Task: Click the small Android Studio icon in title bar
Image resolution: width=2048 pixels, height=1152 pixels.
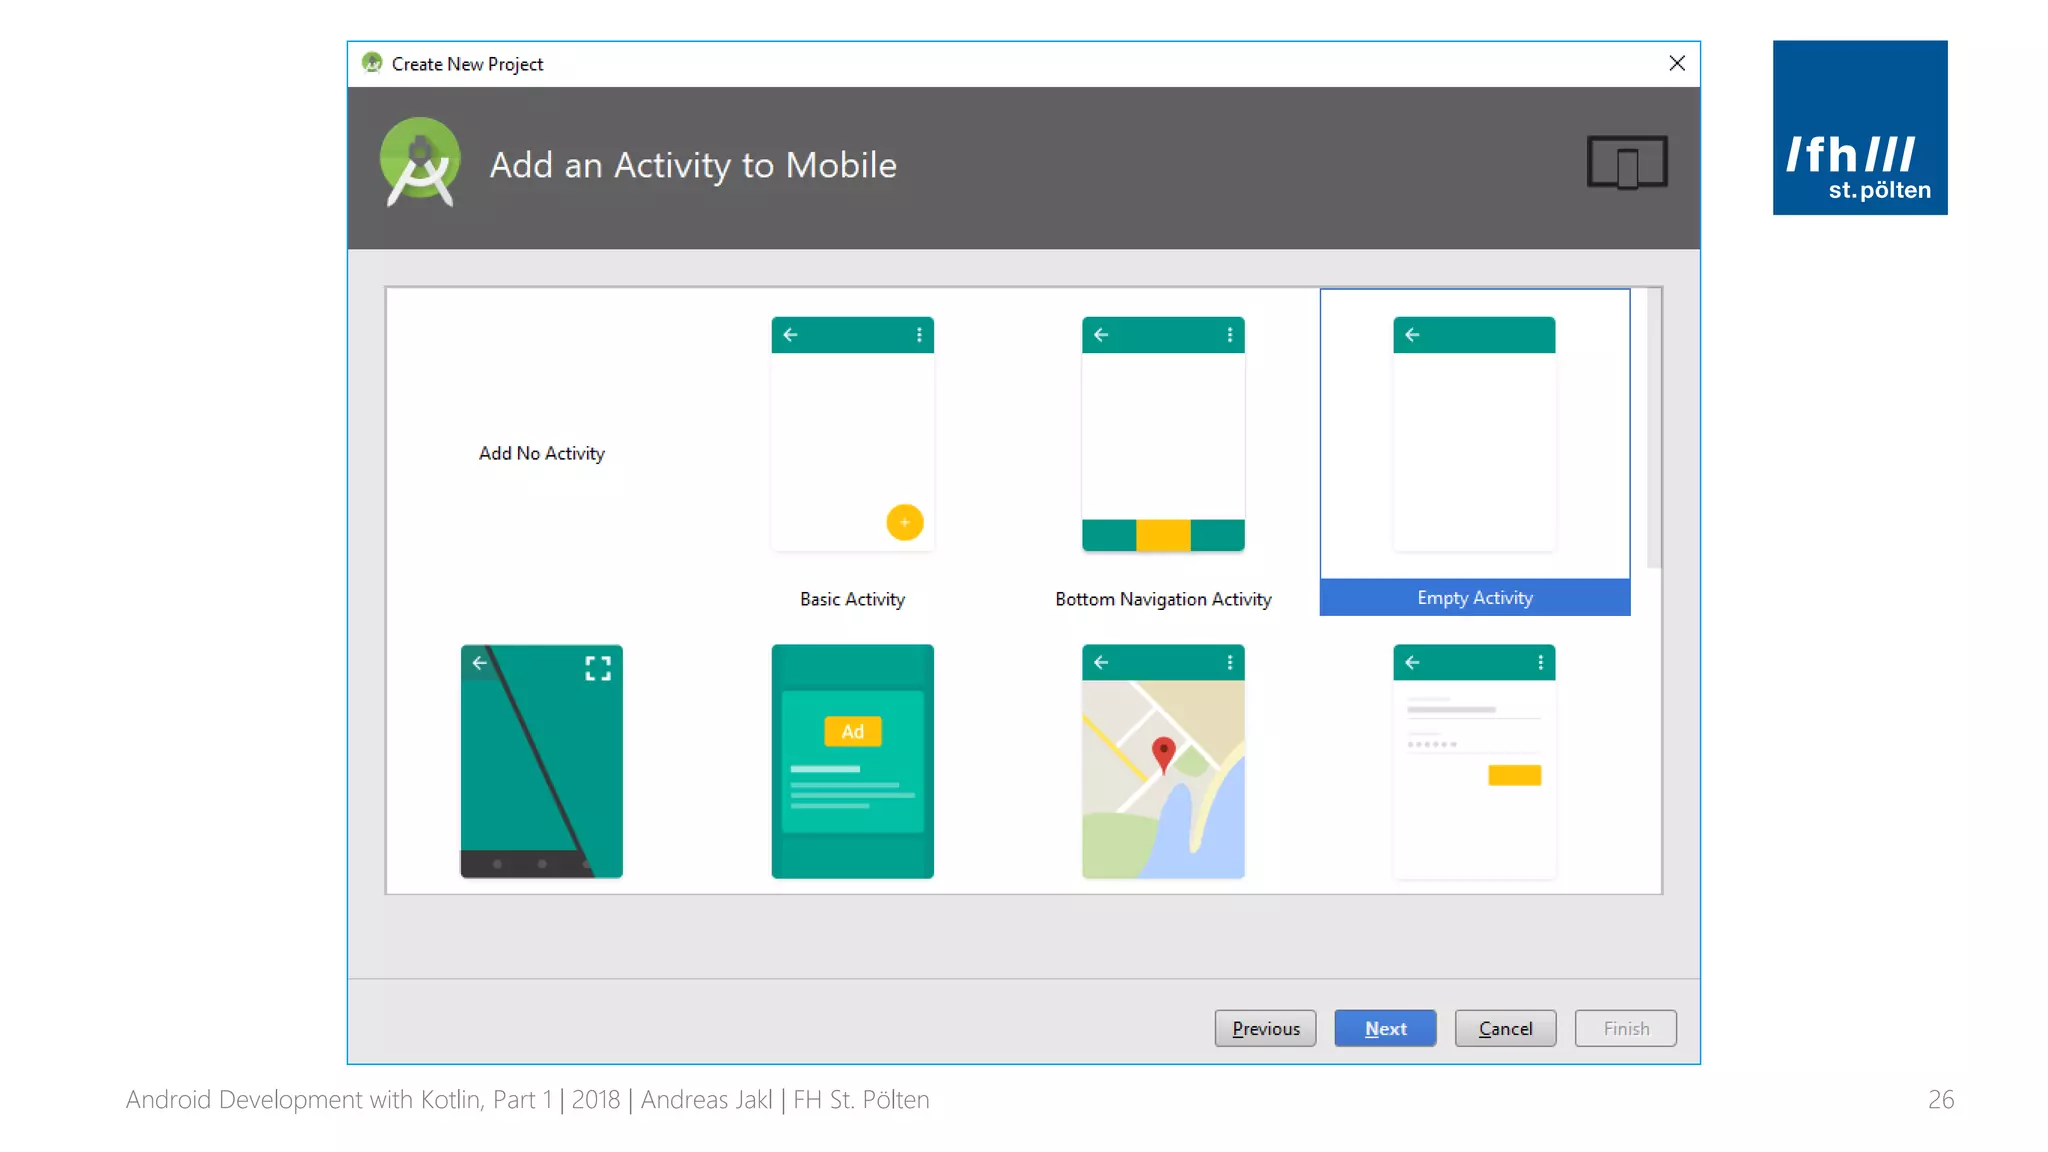Action: [372, 63]
